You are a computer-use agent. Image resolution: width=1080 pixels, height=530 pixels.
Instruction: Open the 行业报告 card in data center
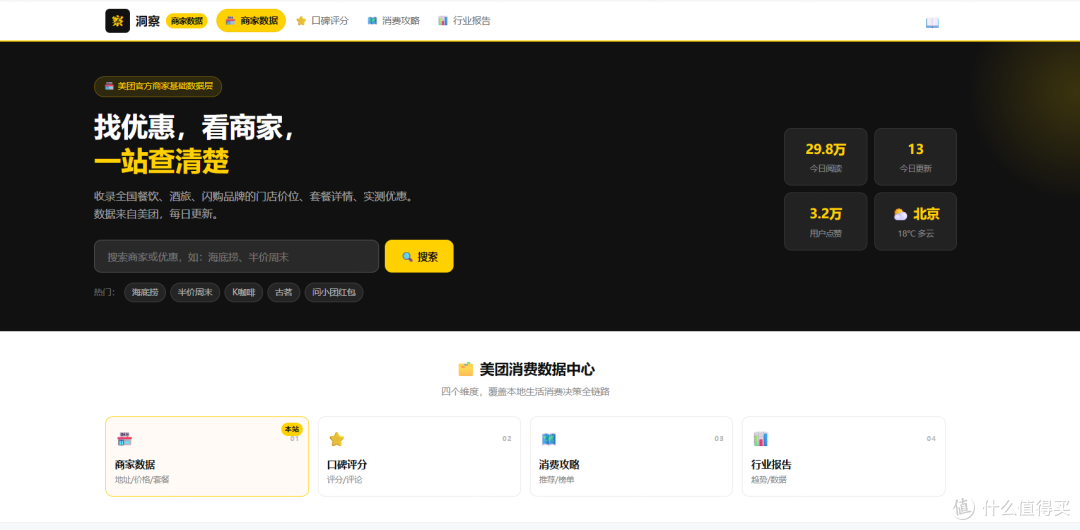point(843,456)
